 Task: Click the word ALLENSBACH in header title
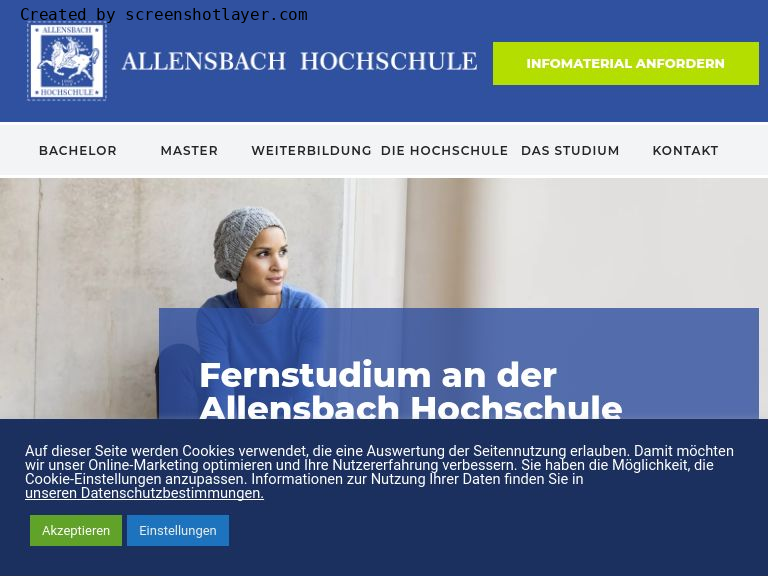(204, 62)
